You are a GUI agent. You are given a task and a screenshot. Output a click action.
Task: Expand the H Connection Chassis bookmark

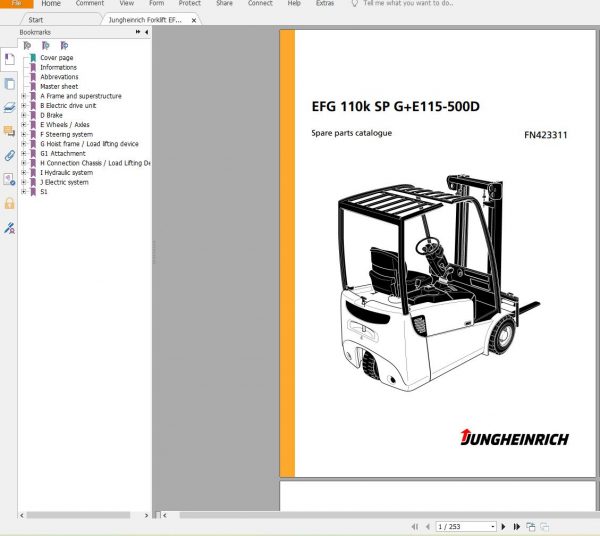24,163
